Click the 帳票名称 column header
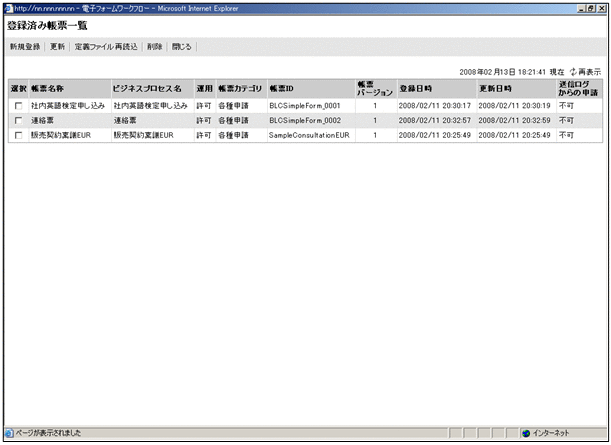The width and height of the screenshot is (611, 445). coord(70,89)
